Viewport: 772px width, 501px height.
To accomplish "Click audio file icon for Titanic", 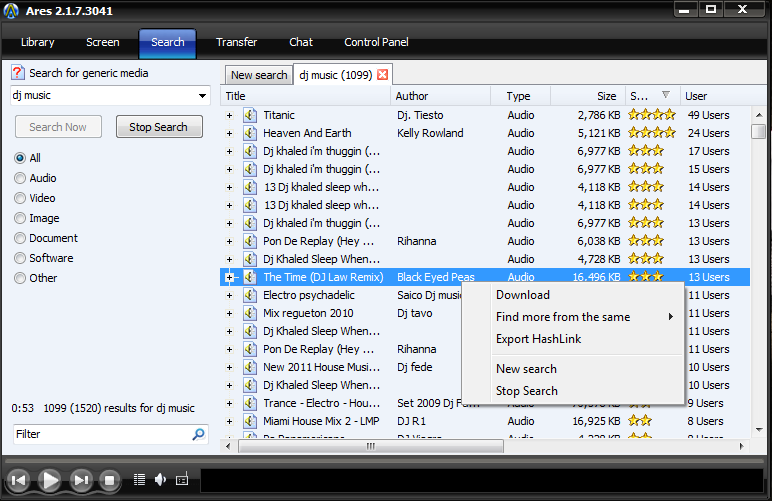I will 250,115.
